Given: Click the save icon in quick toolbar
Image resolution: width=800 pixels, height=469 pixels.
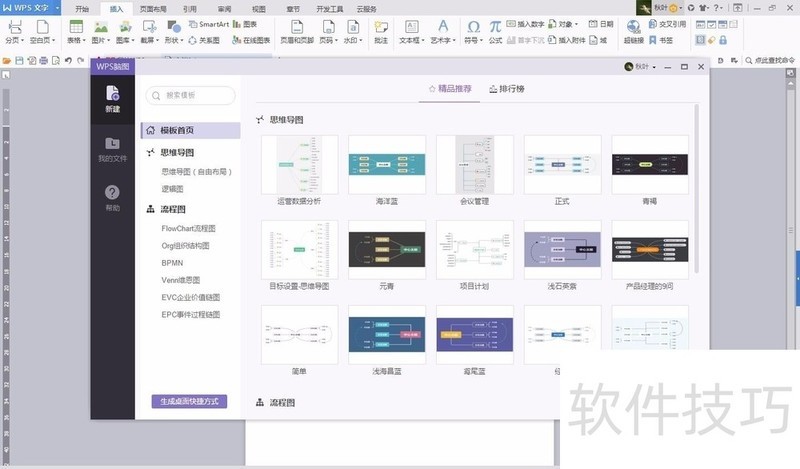Looking at the screenshot, I should click(x=19, y=61).
